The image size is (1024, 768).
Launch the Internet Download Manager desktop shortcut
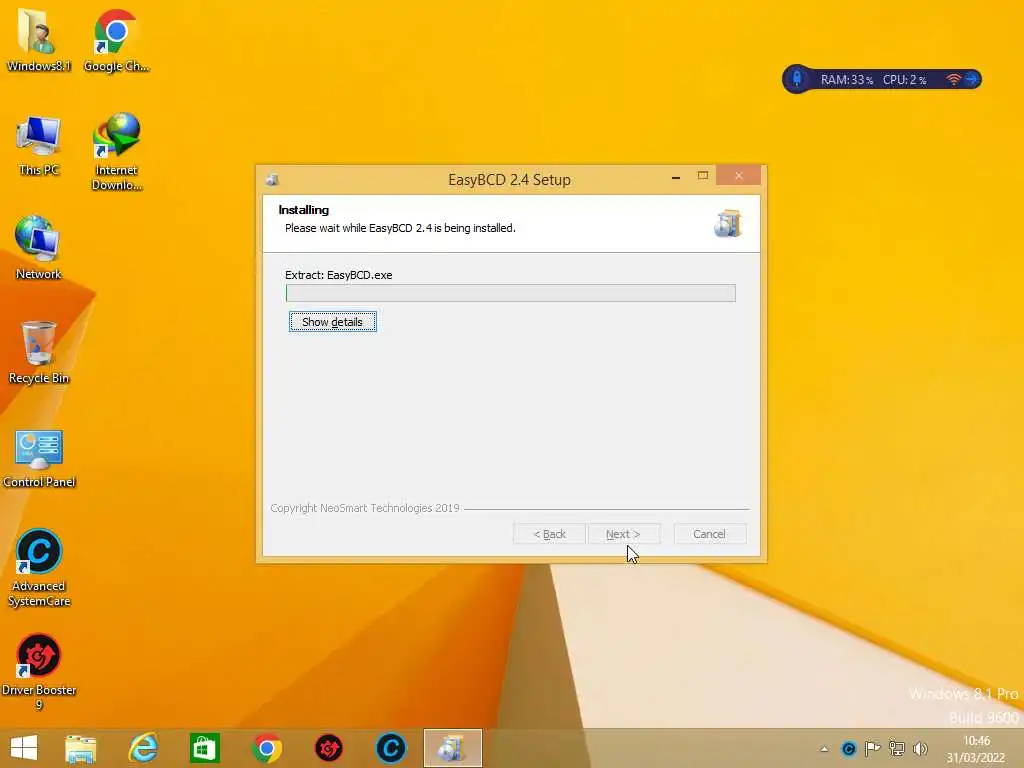116,152
